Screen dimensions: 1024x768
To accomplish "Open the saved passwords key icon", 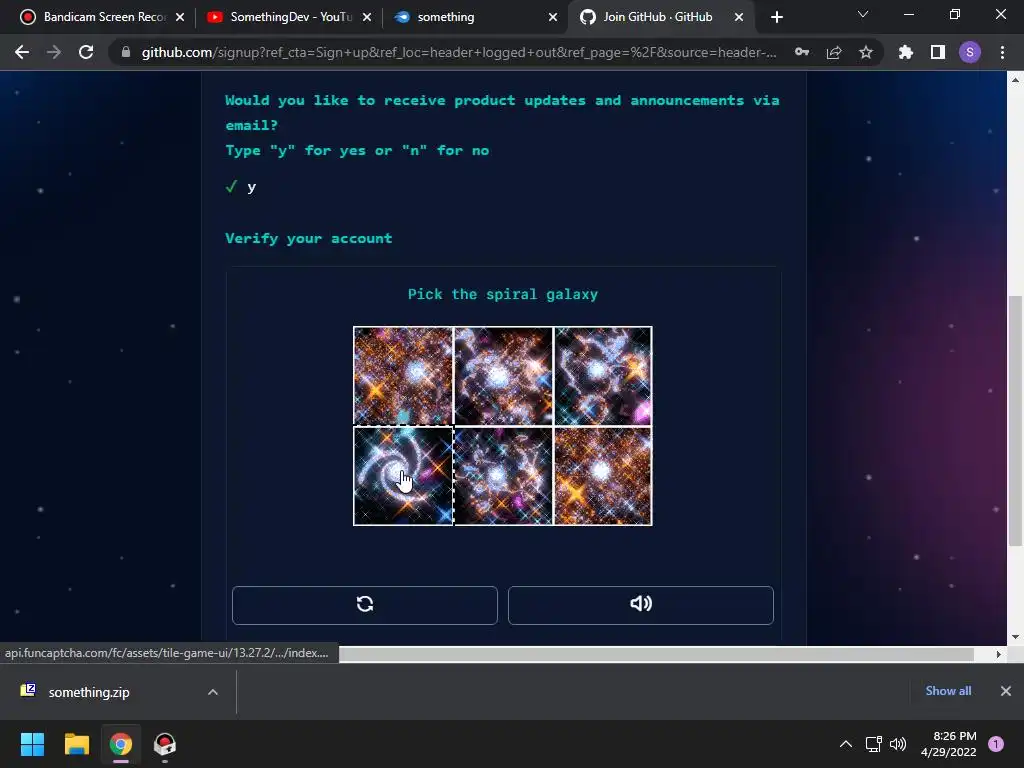I will click(x=801, y=52).
